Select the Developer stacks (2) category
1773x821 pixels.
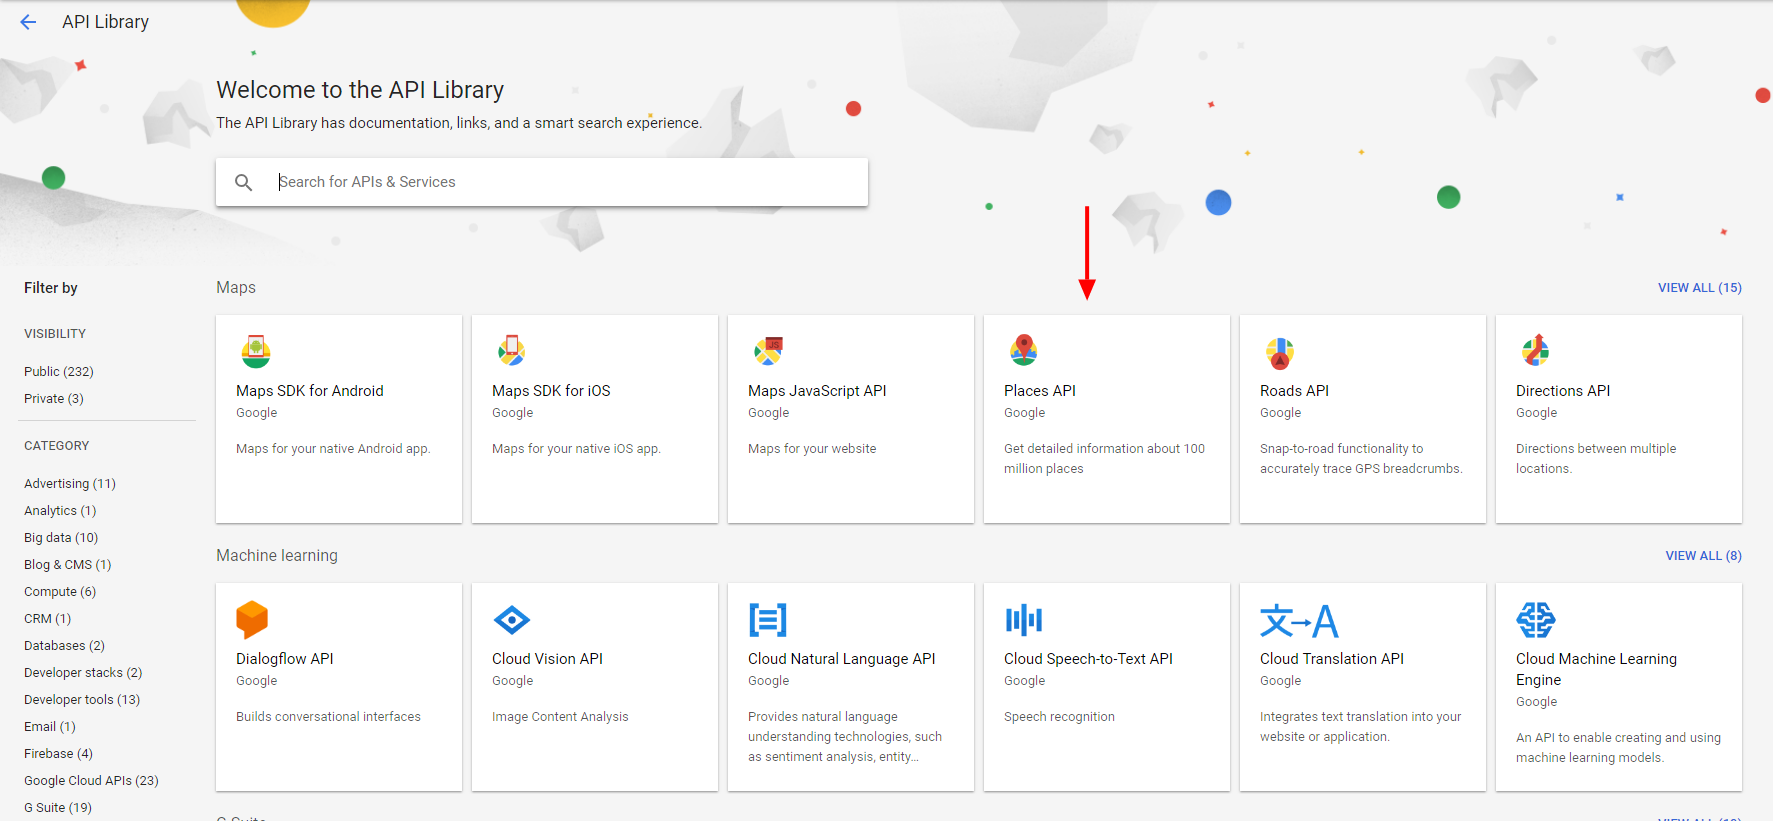[x=83, y=673]
